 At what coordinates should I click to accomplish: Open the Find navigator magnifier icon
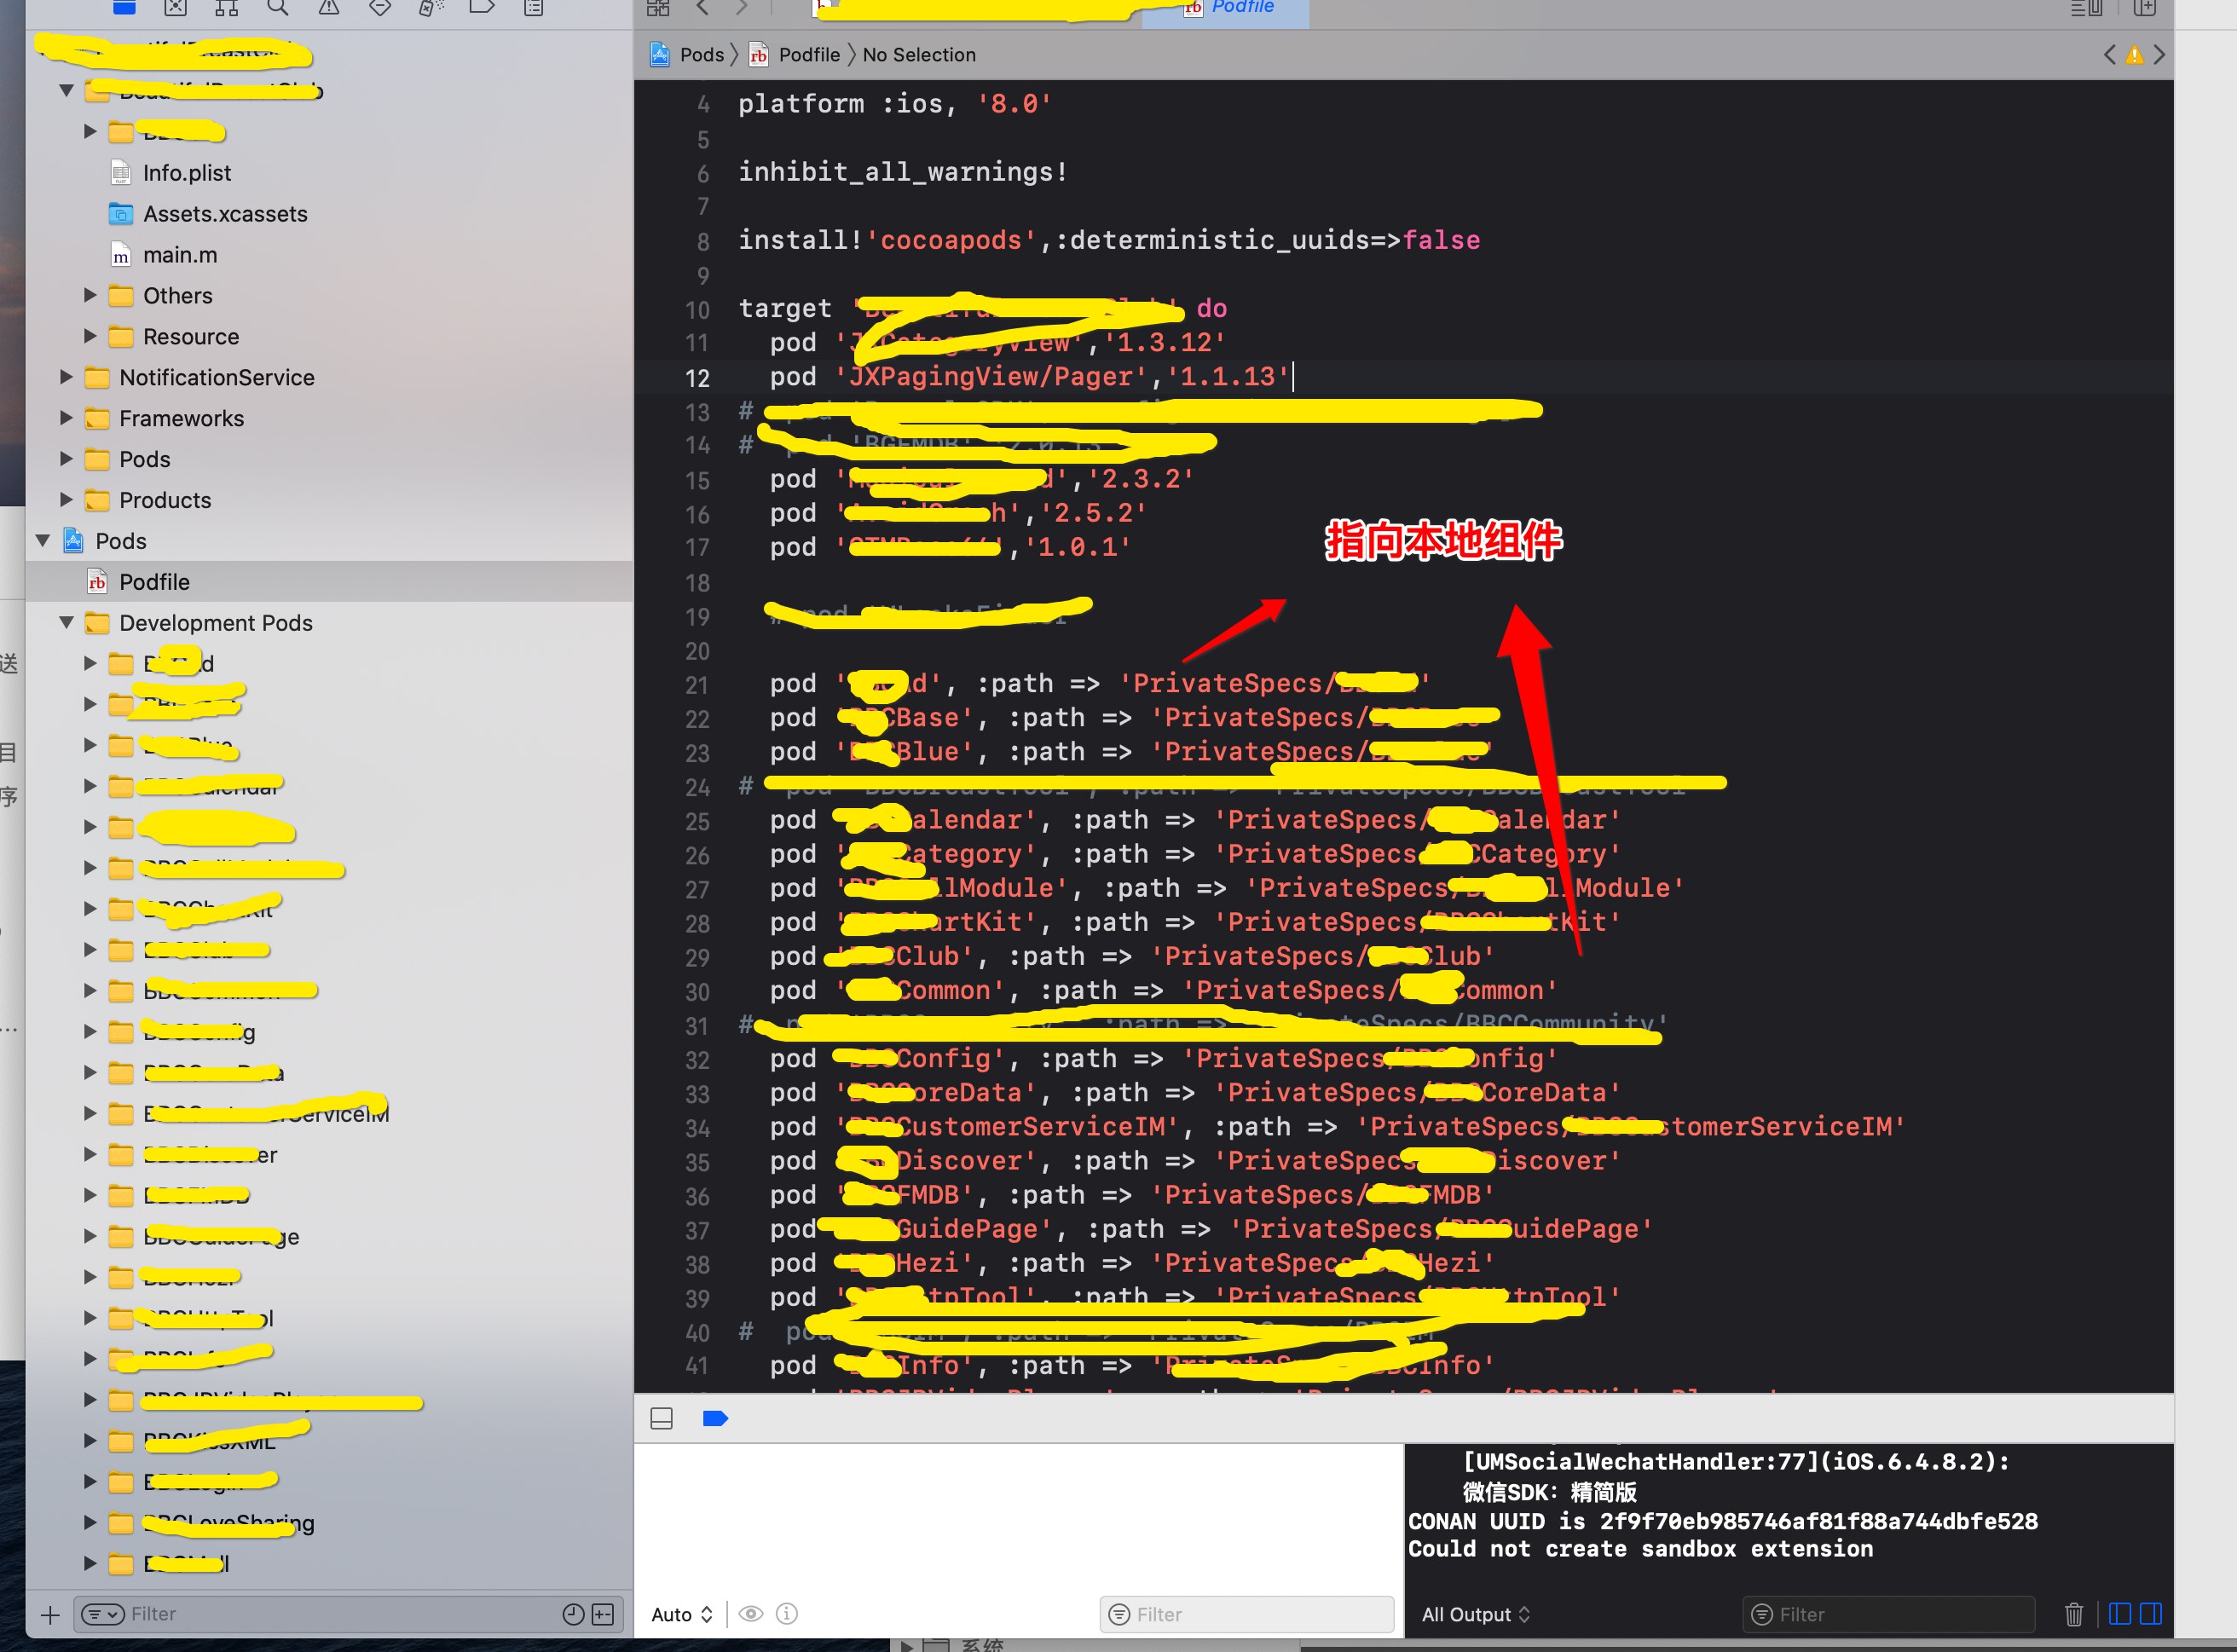(278, 8)
